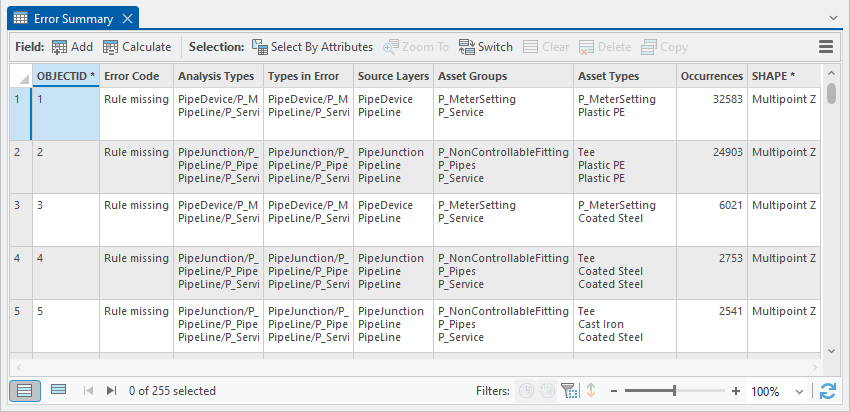Open Calculate field tool
Viewport: 850px width, 412px height.
pyautogui.click(x=111, y=47)
